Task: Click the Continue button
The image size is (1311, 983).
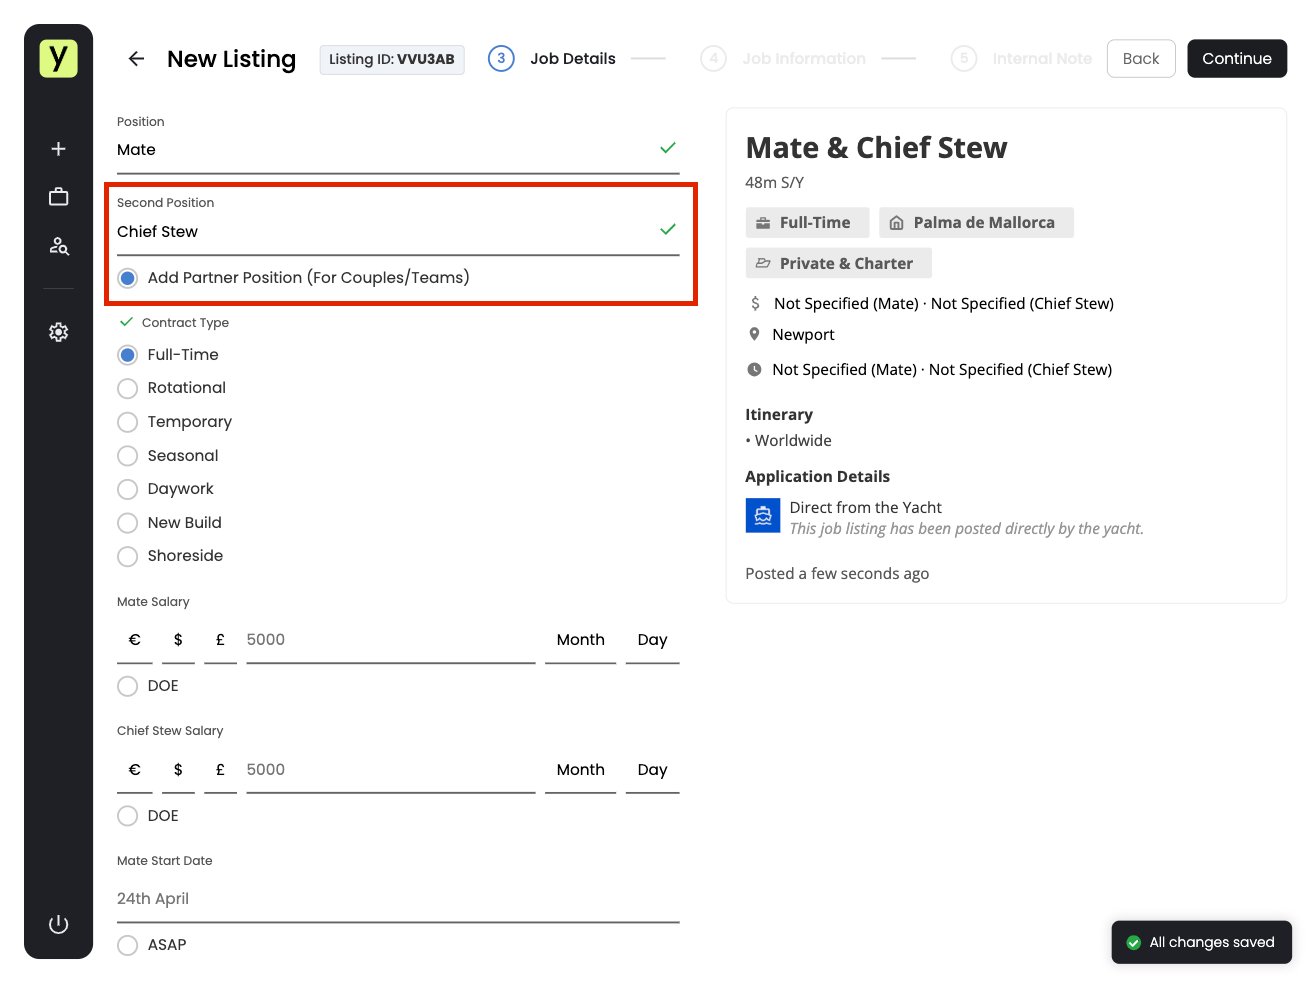Action: pos(1237,59)
